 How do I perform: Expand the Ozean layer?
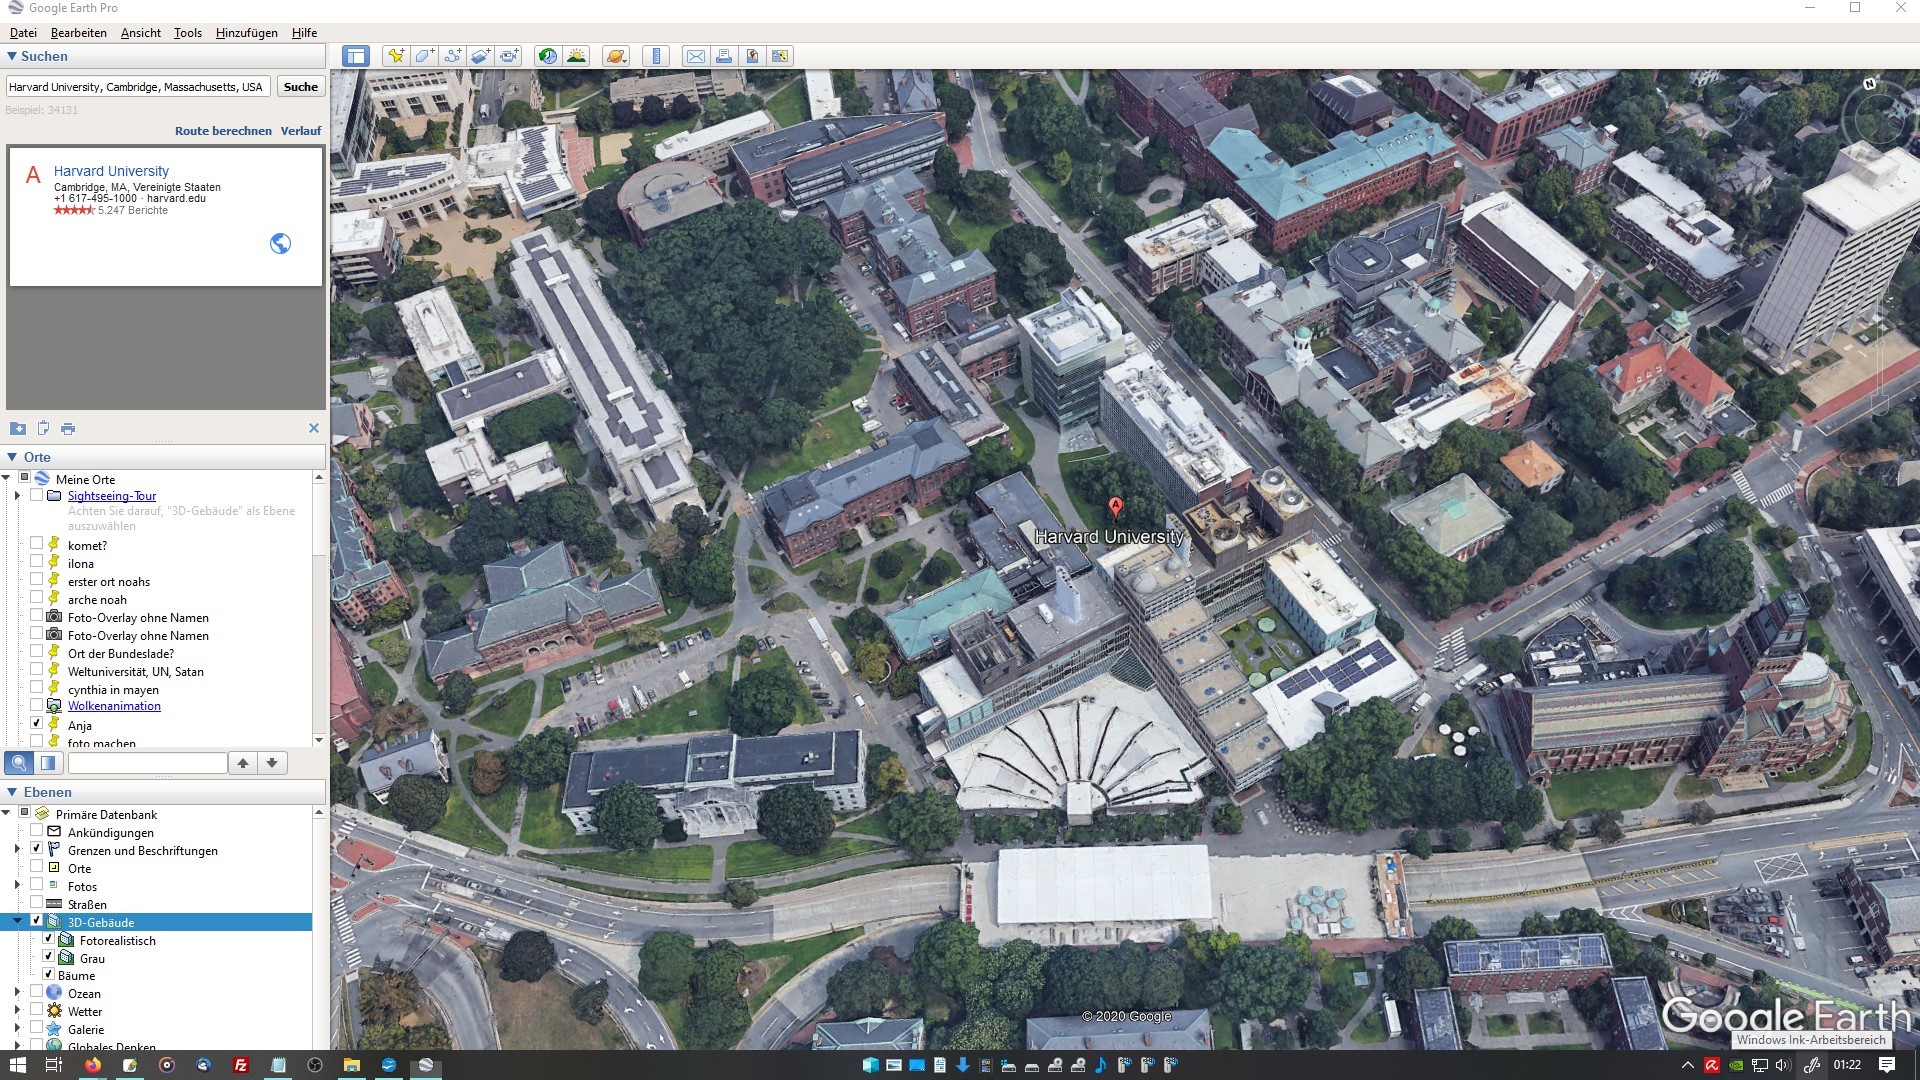pyautogui.click(x=17, y=993)
